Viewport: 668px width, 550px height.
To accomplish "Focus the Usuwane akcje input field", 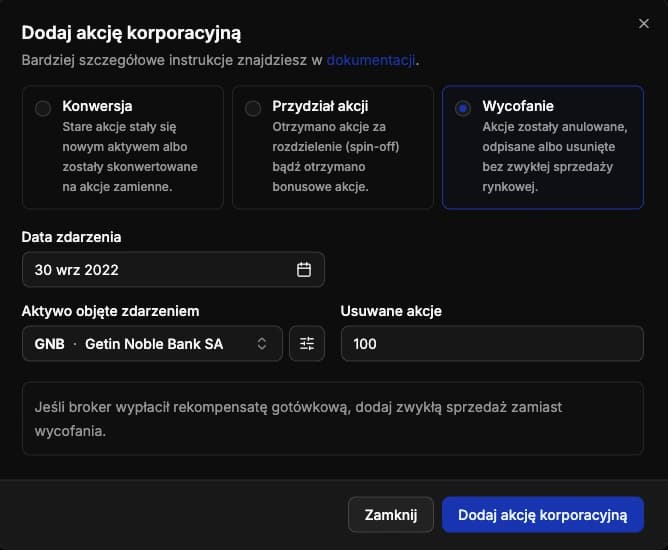I will pyautogui.click(x=492, y=343).
